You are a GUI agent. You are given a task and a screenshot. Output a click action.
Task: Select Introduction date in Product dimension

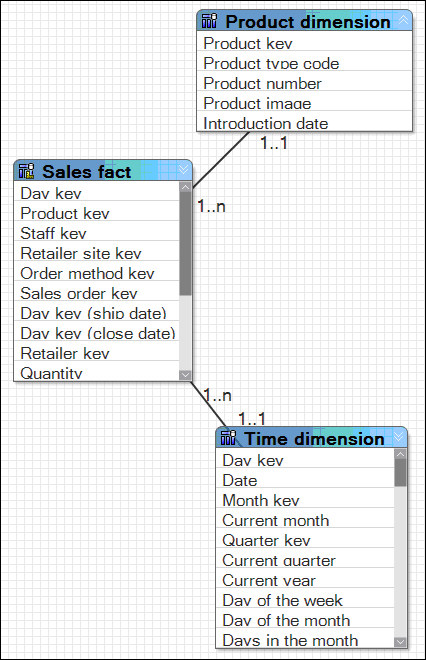304,123
